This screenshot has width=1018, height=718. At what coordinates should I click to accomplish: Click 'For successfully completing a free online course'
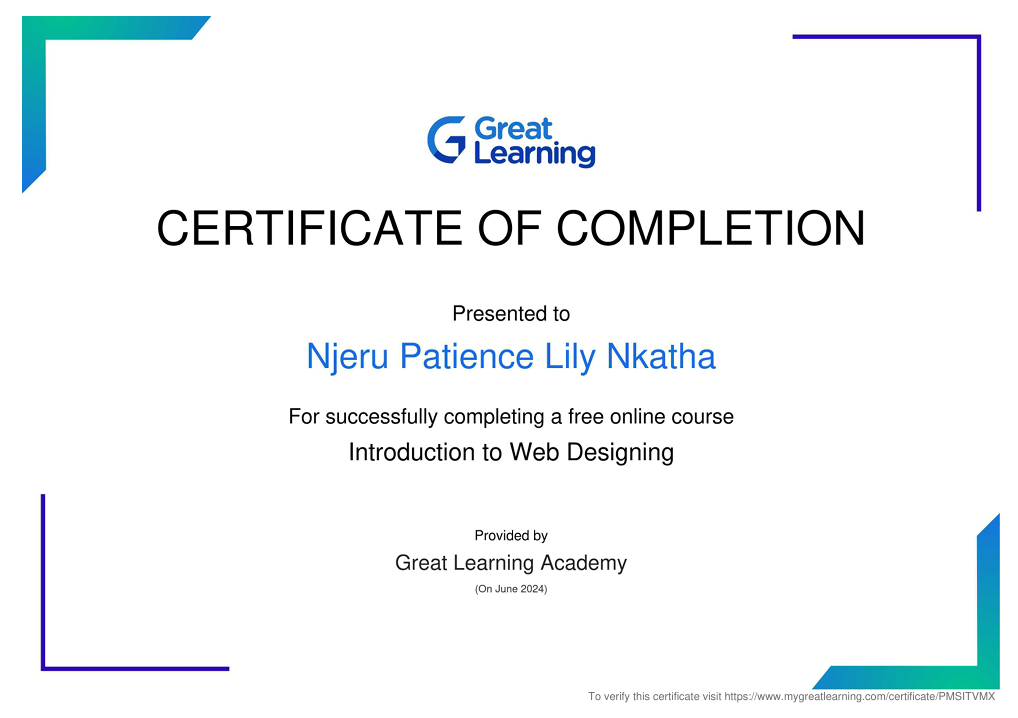(x=511, y=416)
